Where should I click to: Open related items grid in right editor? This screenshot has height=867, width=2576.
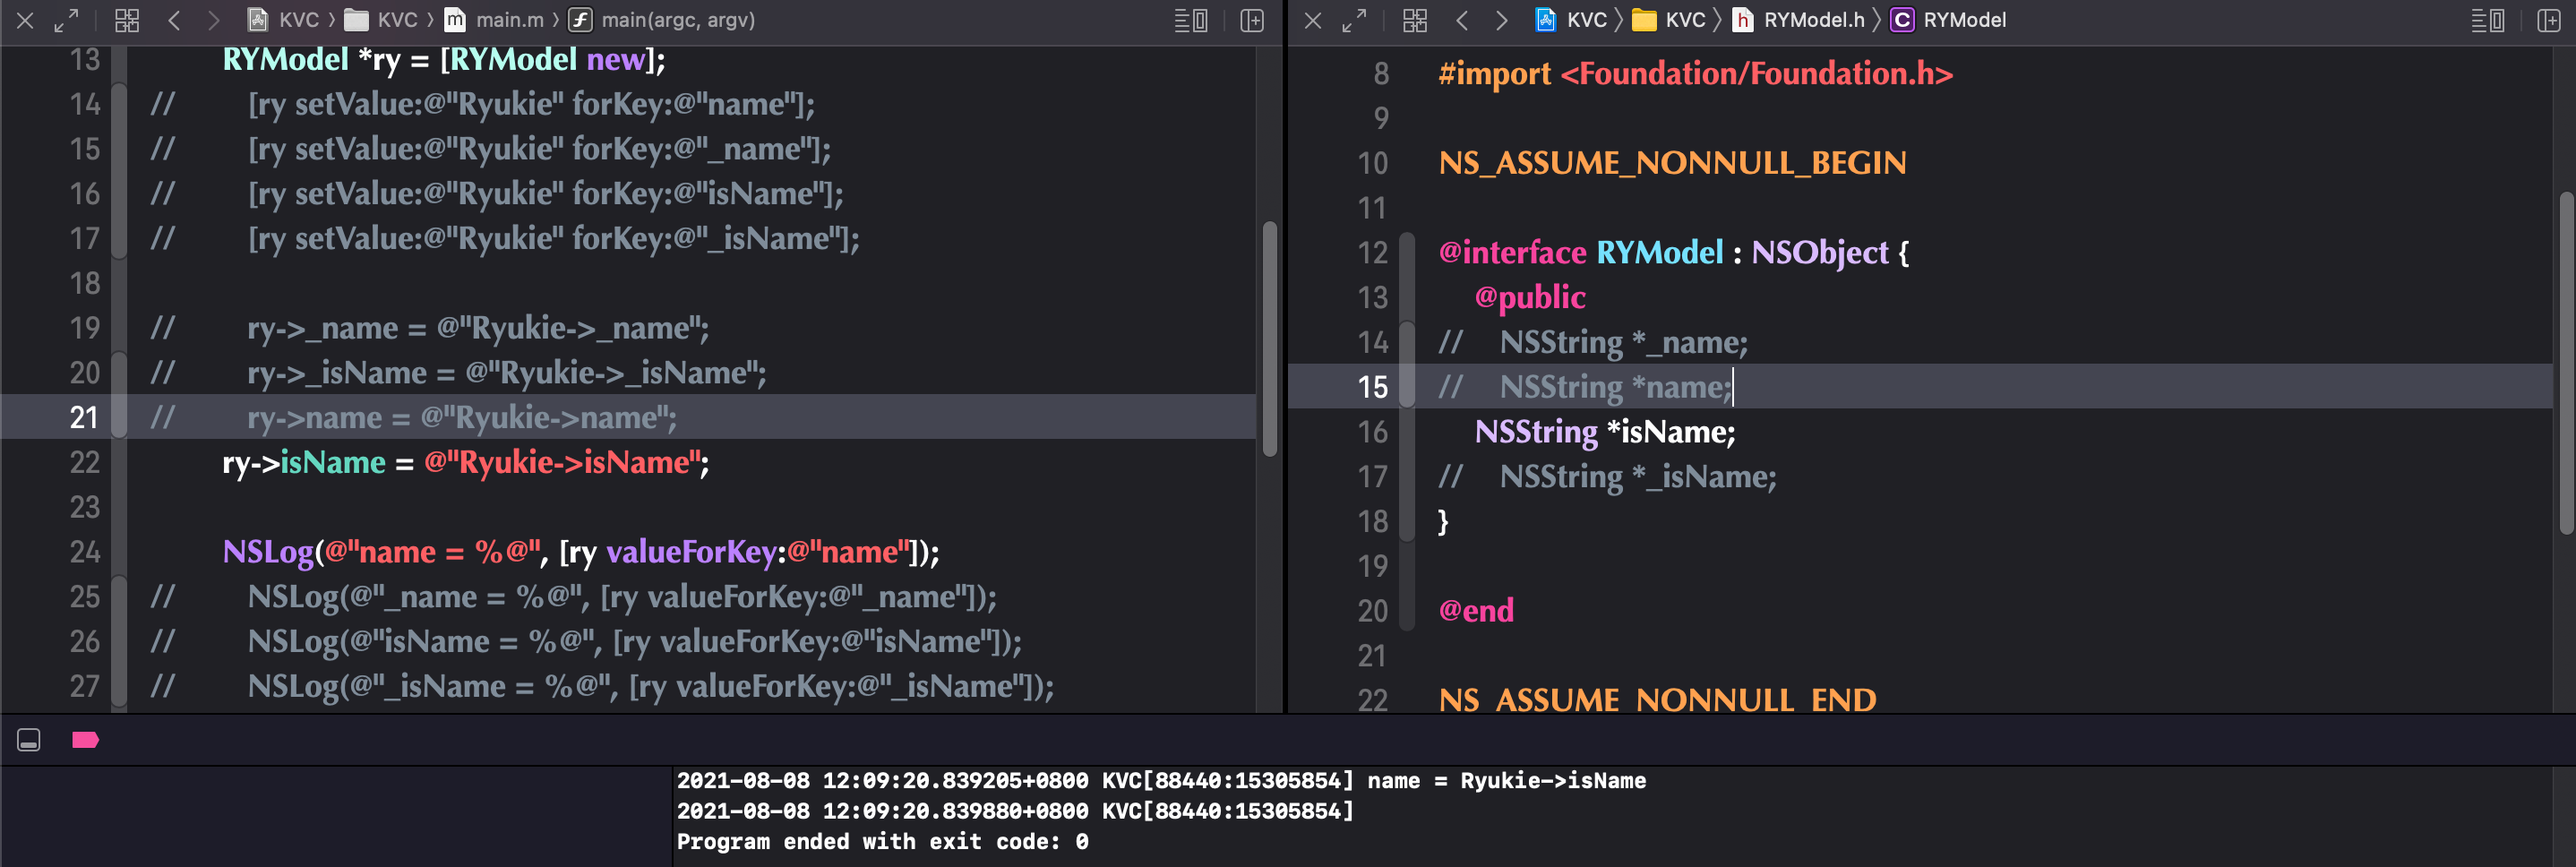tap(1415, 20)
